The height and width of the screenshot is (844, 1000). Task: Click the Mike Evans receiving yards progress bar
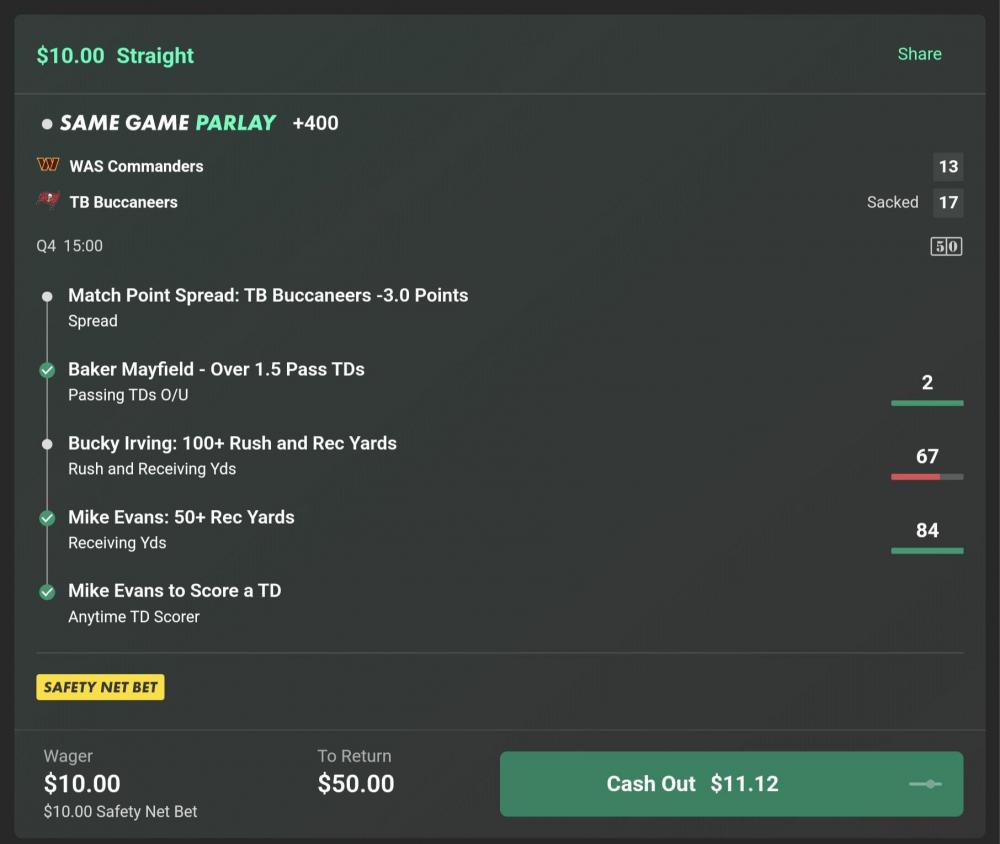(927, 551)
